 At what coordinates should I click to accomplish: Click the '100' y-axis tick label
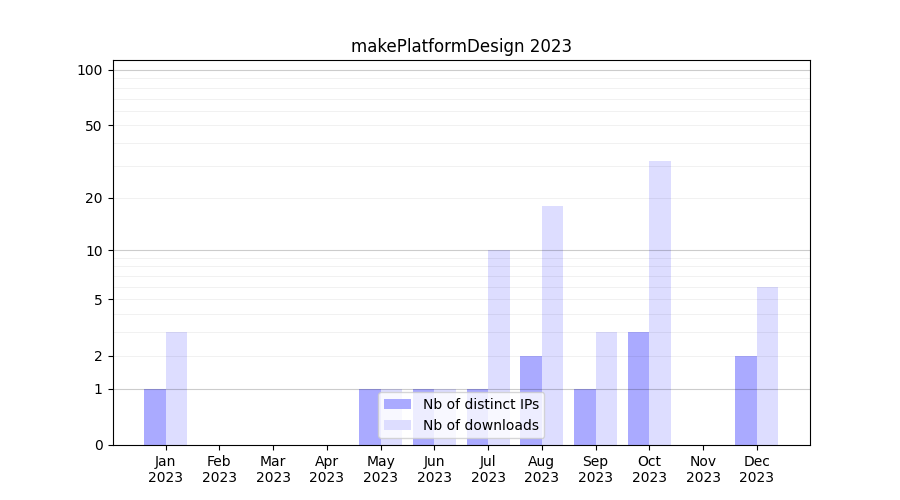pos(90,70)
